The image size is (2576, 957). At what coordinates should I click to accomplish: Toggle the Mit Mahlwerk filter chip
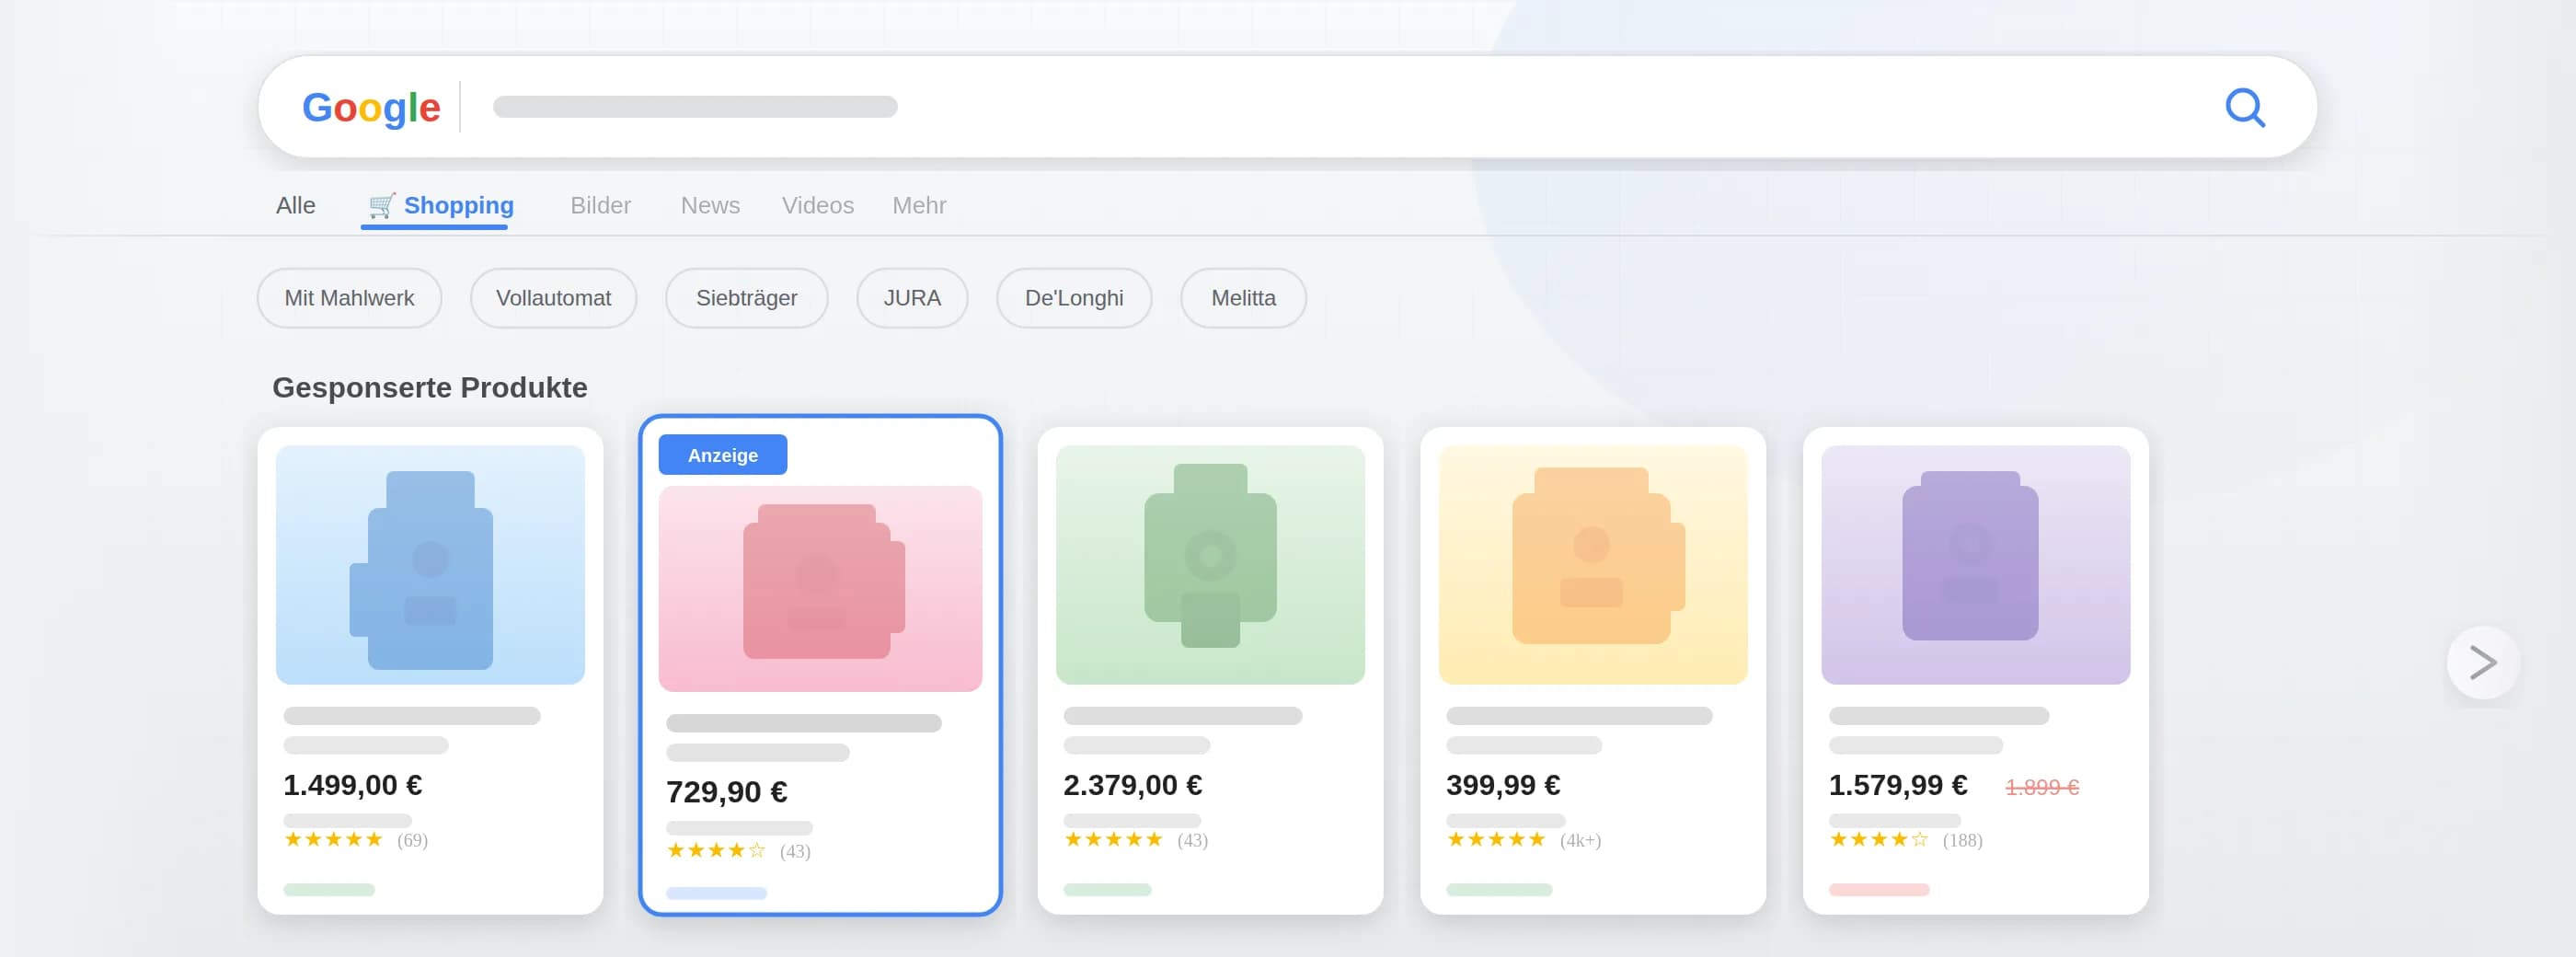tap(349, 298)
